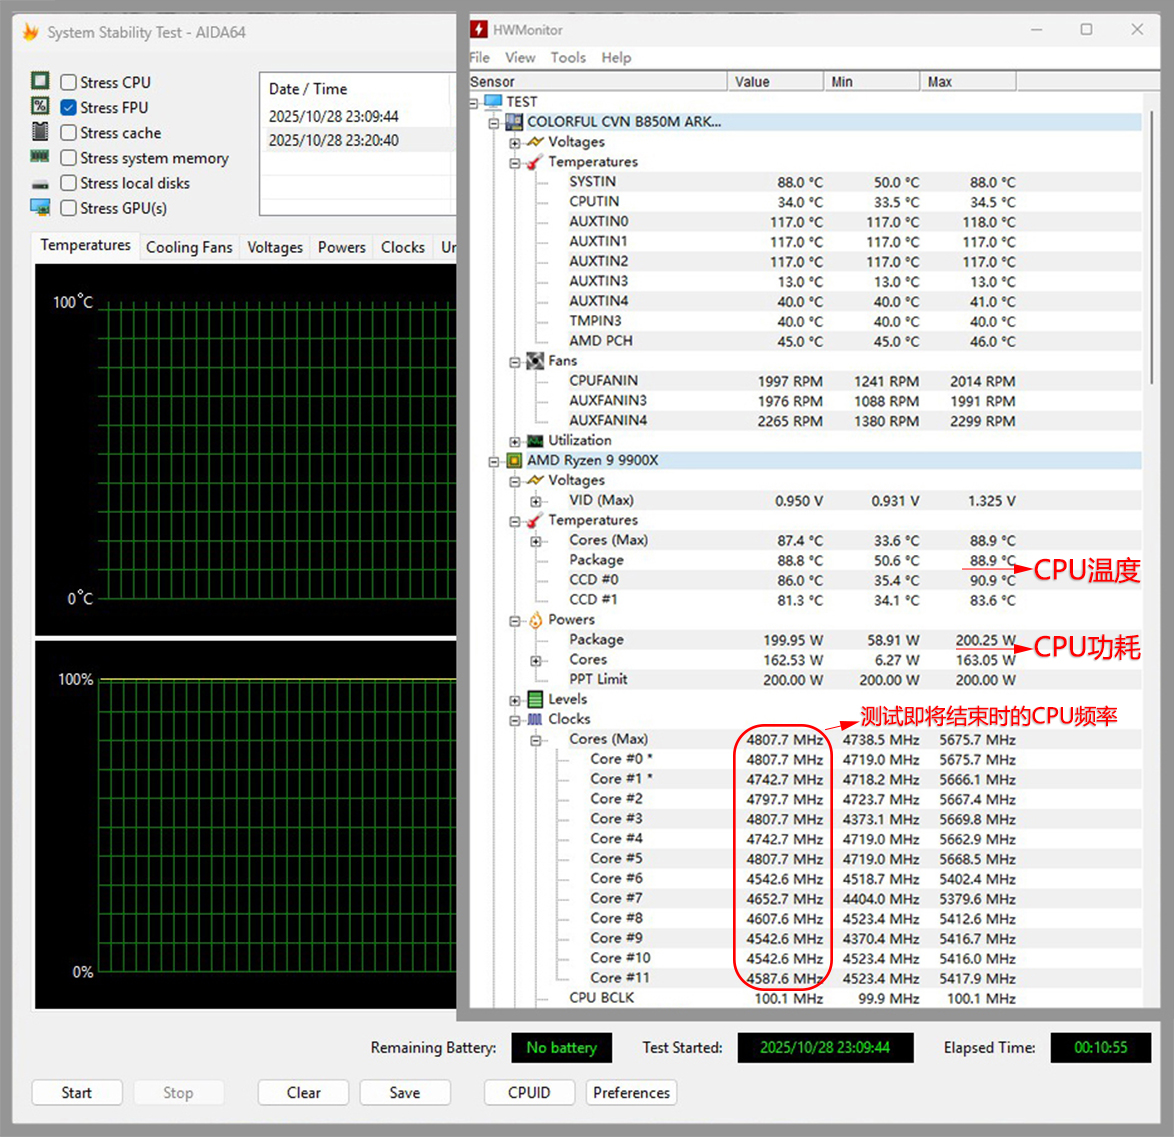Click the COLORFUL CVN B850M motherboard icon
Viewport: 1174px width, 1137px height.
[x=514, y=122]
